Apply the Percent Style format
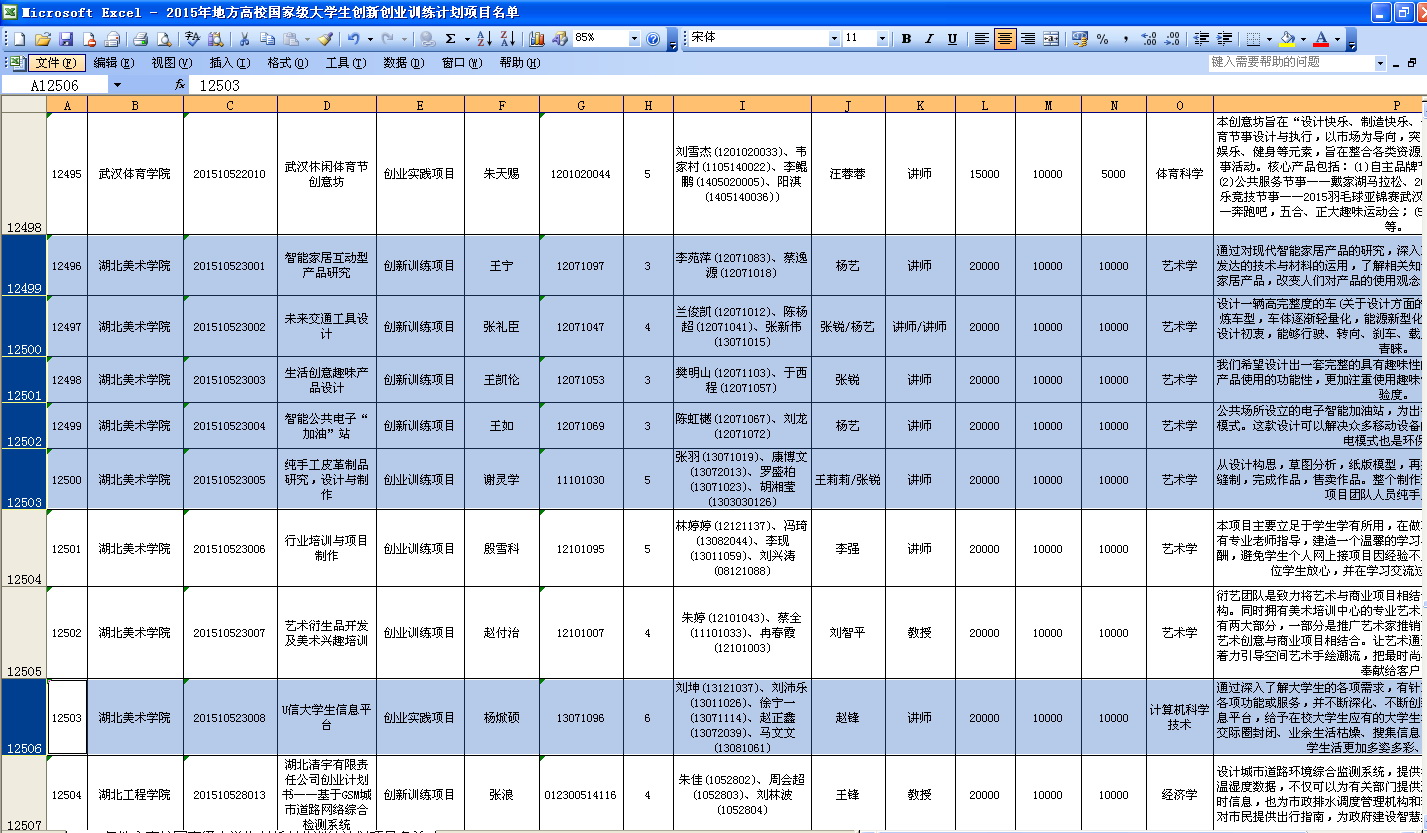 [1102, 39]
